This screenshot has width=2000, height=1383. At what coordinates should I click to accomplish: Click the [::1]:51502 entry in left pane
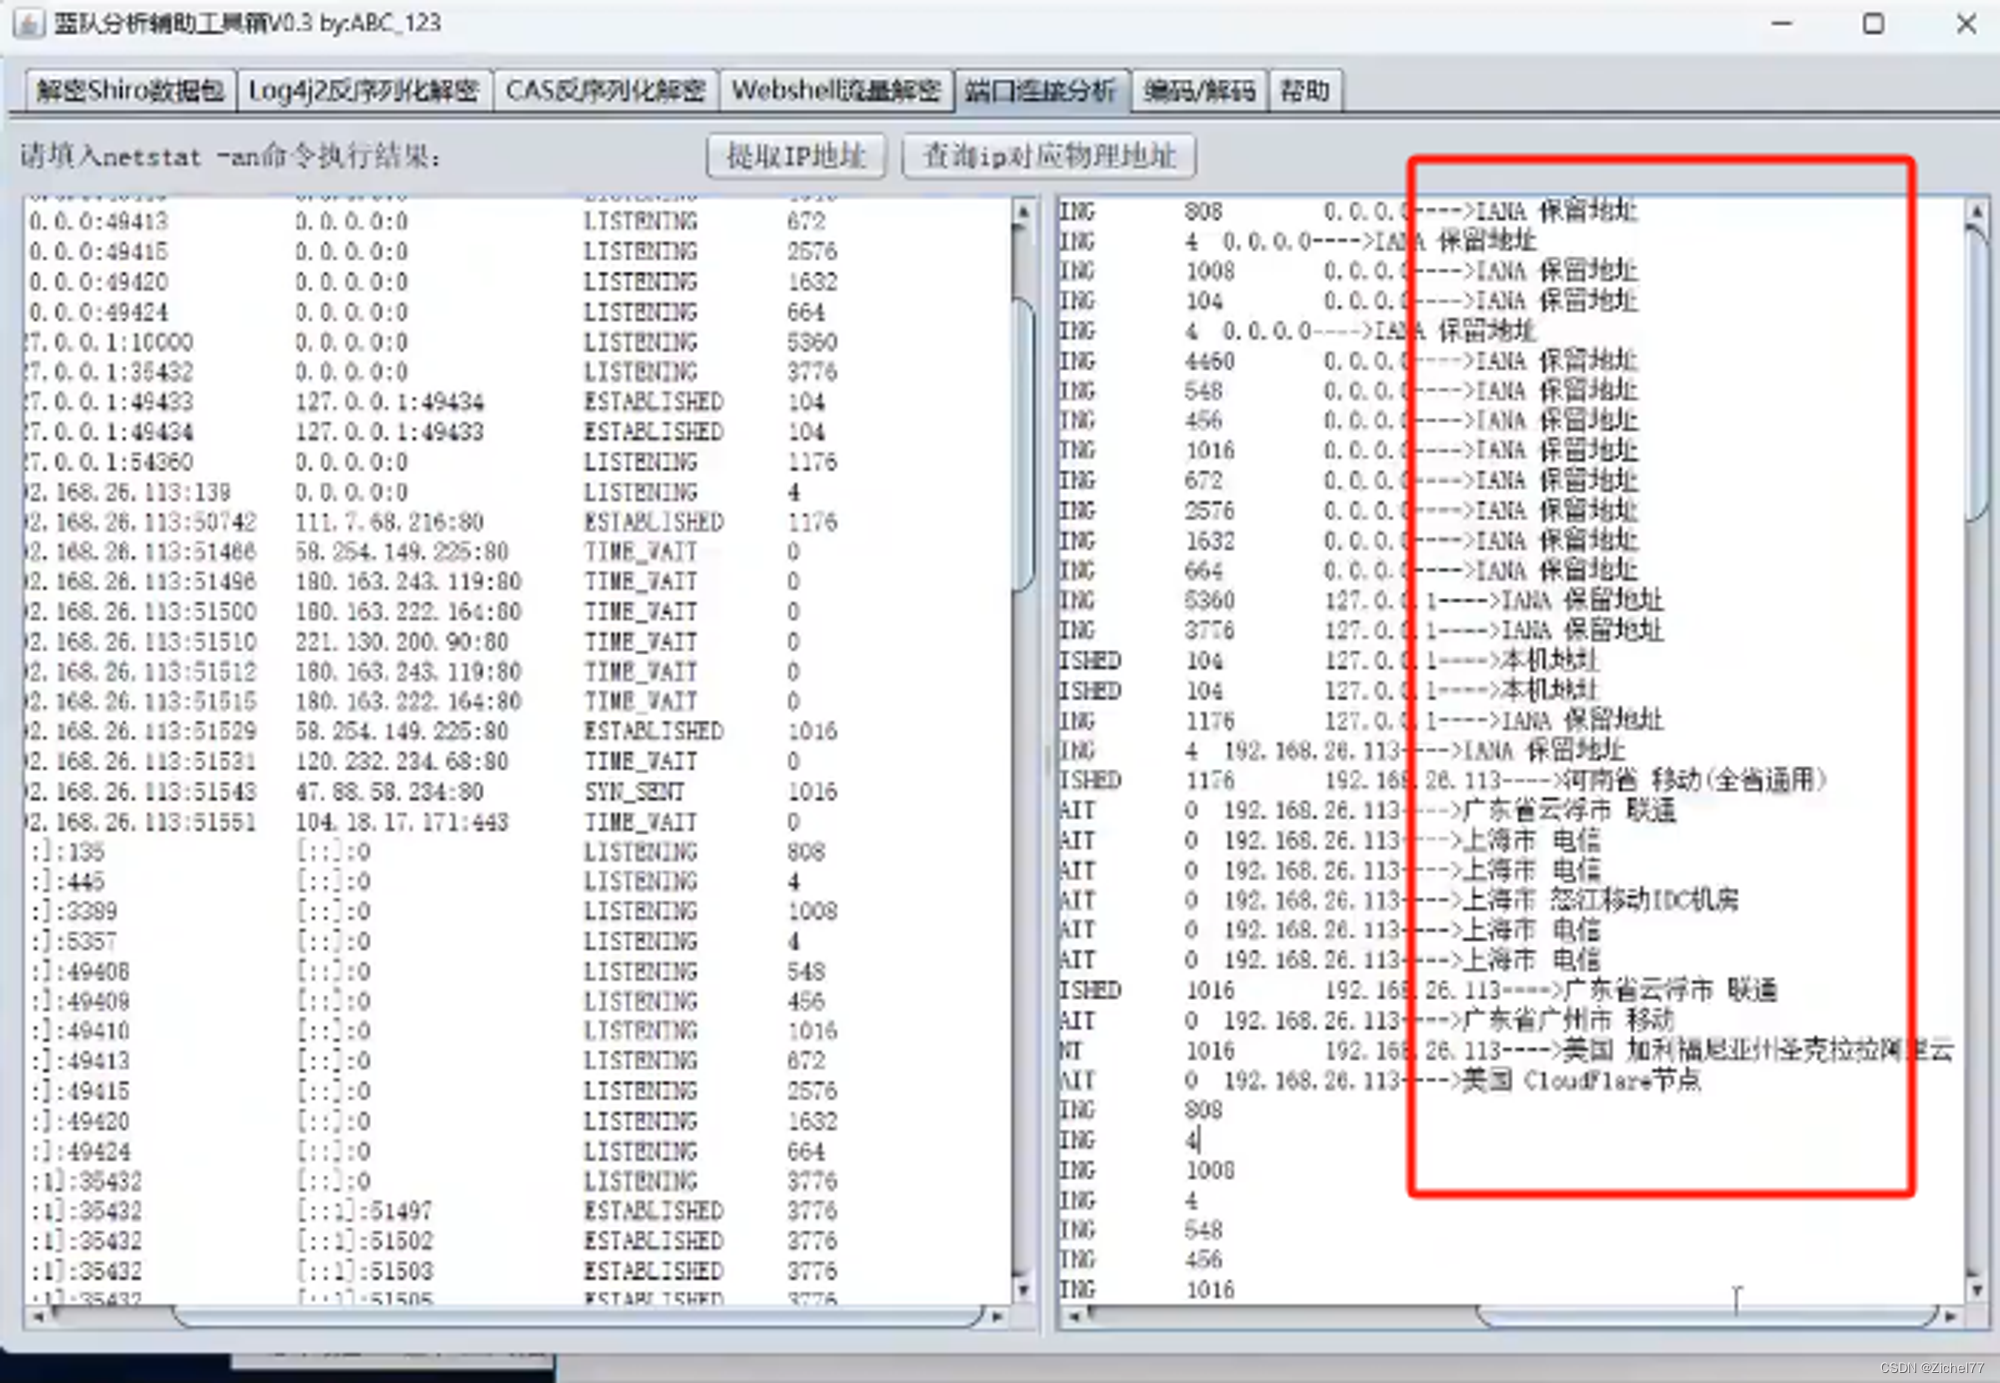point(365,1242)
